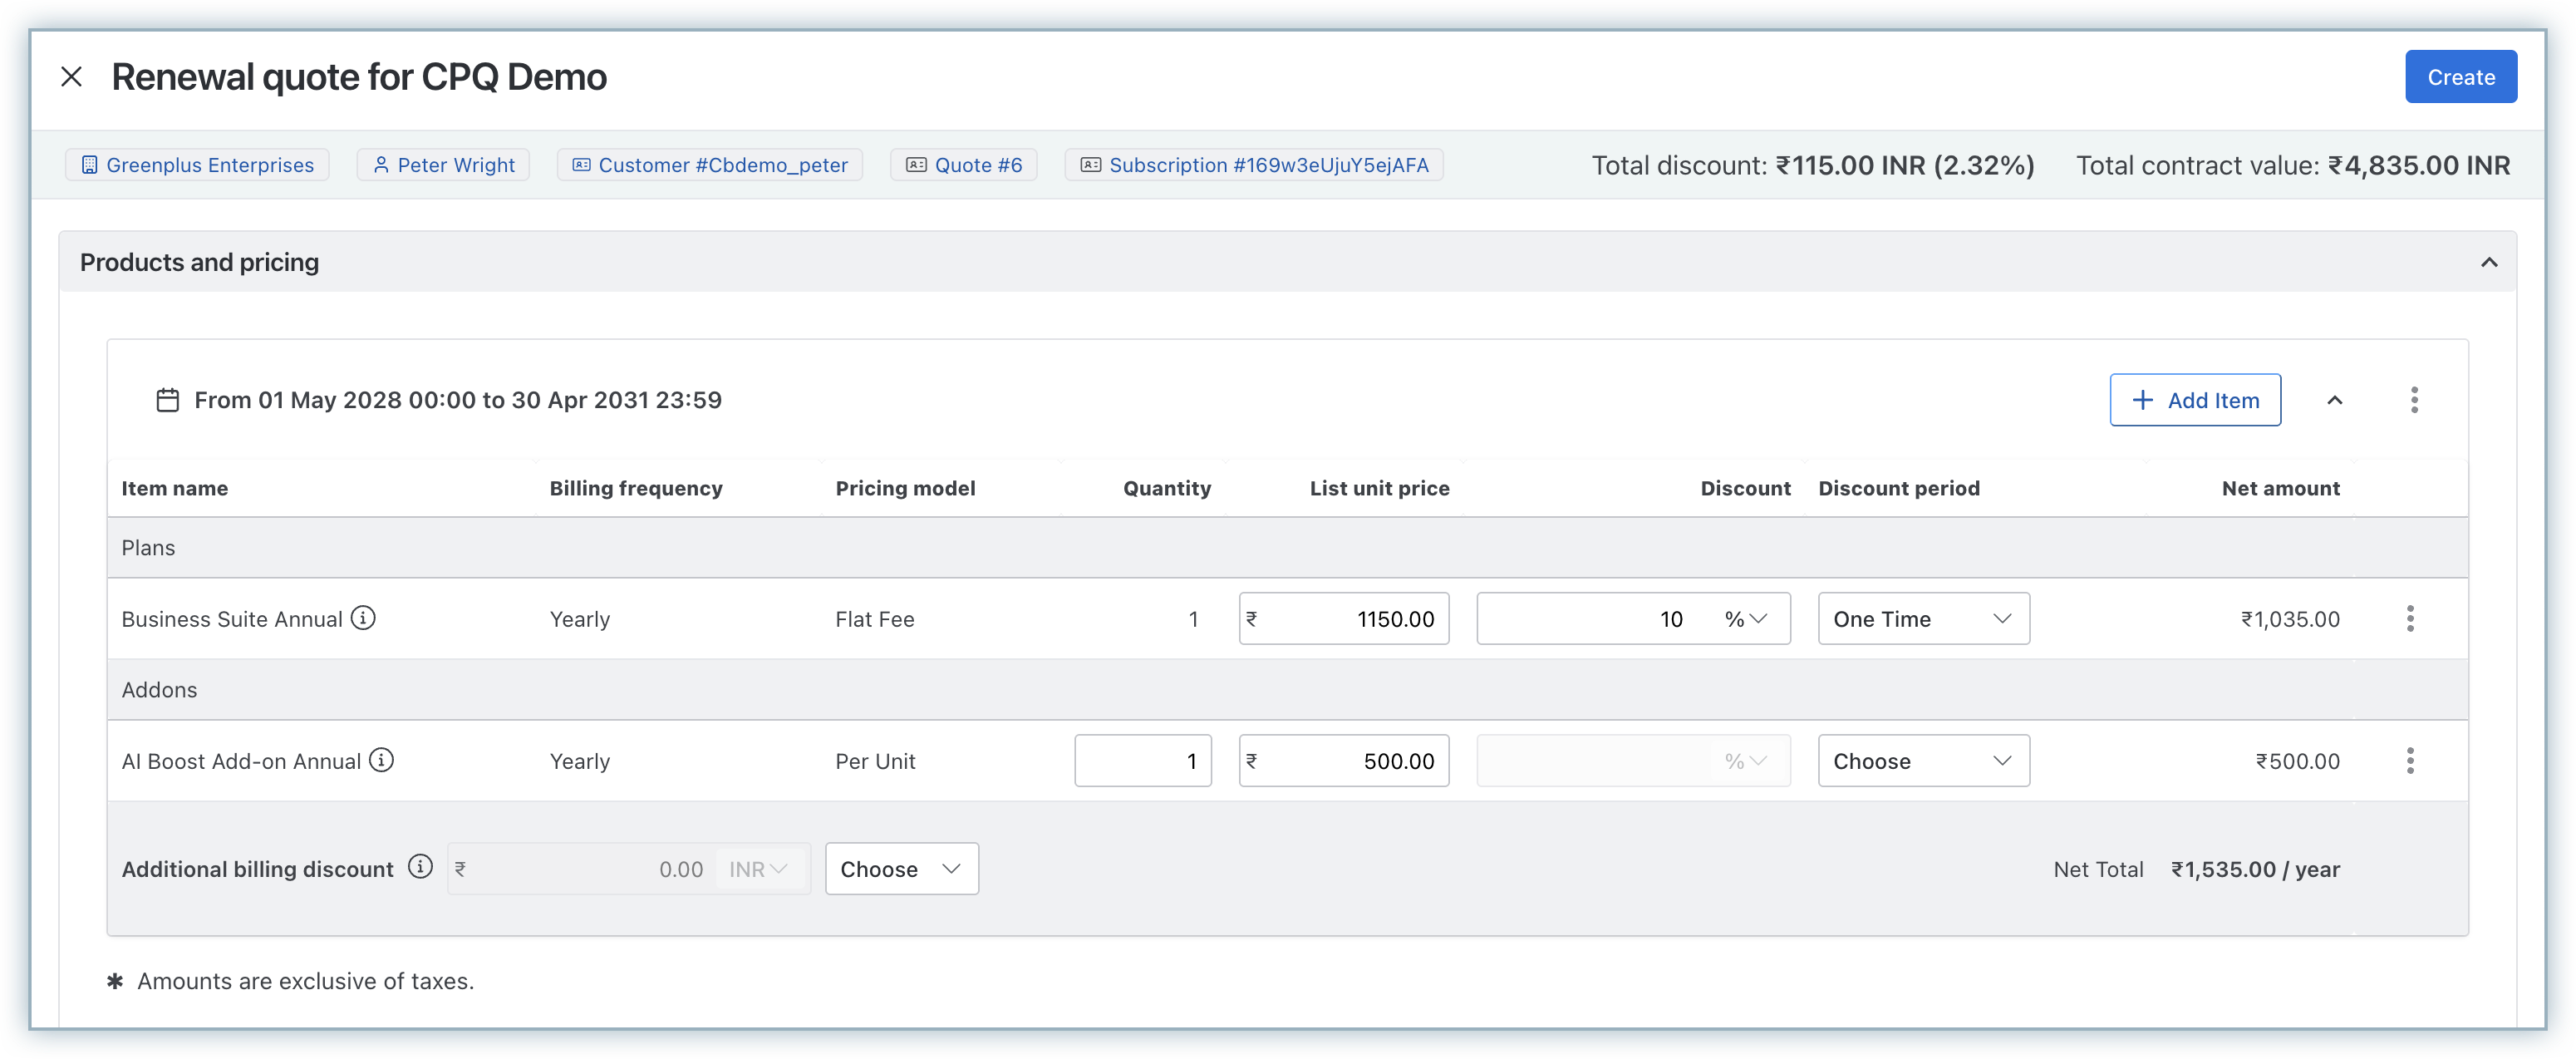Screen dimensions: 2576x1059
Task: Open info icon for Business Suite Annual
Action: point(364,618)
